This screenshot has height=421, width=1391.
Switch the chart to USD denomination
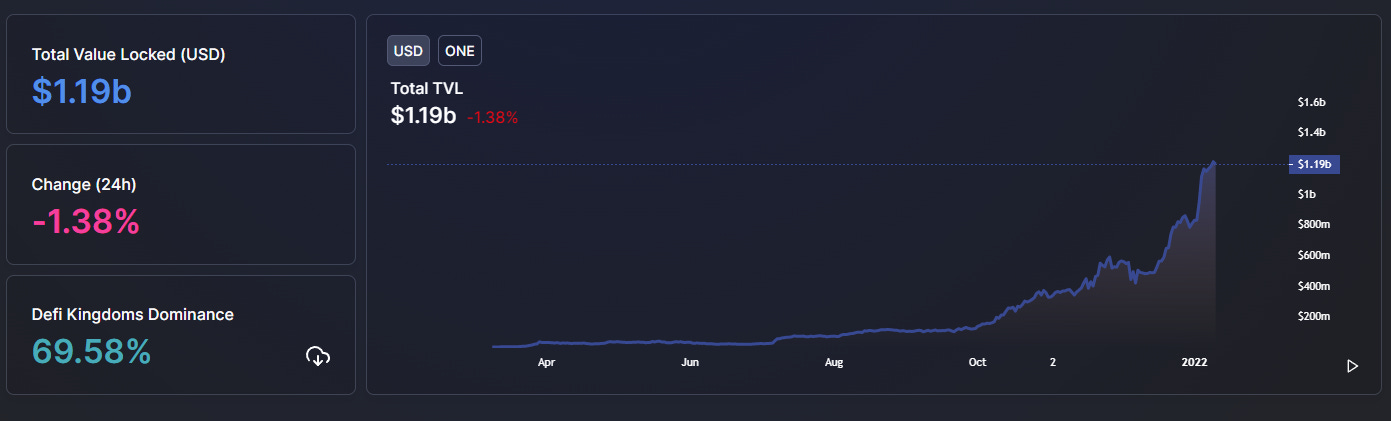408,50
